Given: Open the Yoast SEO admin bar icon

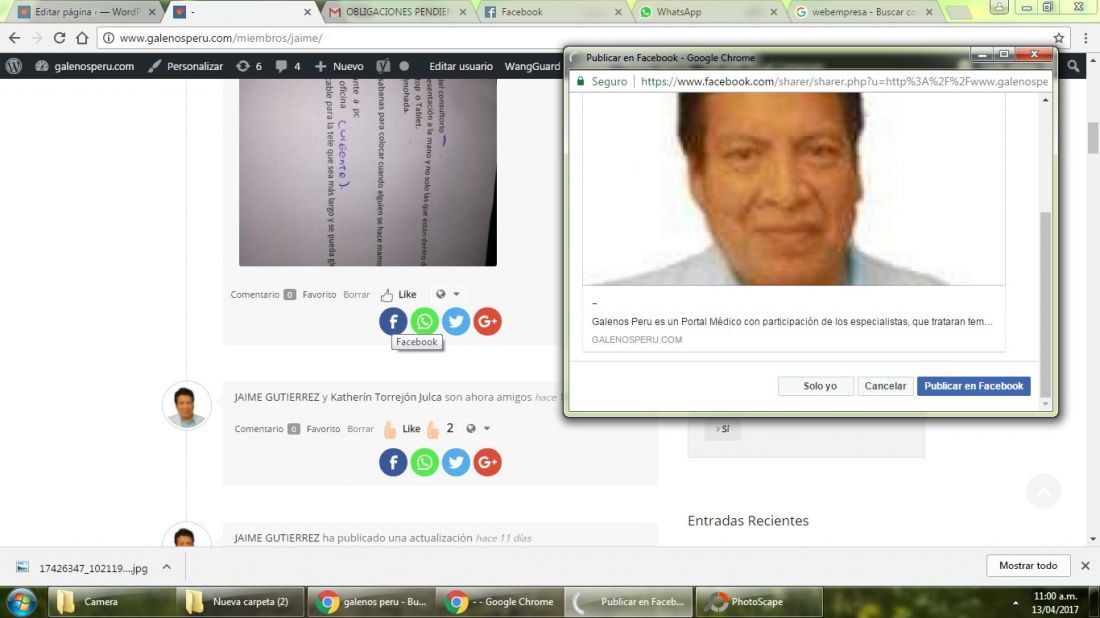Looking at the screenshot, I should (383, 66).
